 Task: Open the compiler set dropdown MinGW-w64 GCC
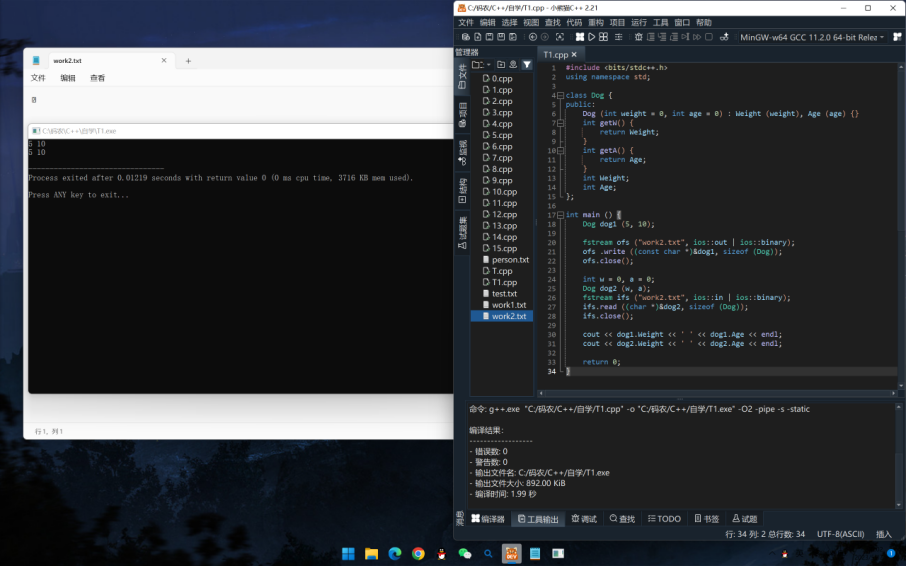812,37
